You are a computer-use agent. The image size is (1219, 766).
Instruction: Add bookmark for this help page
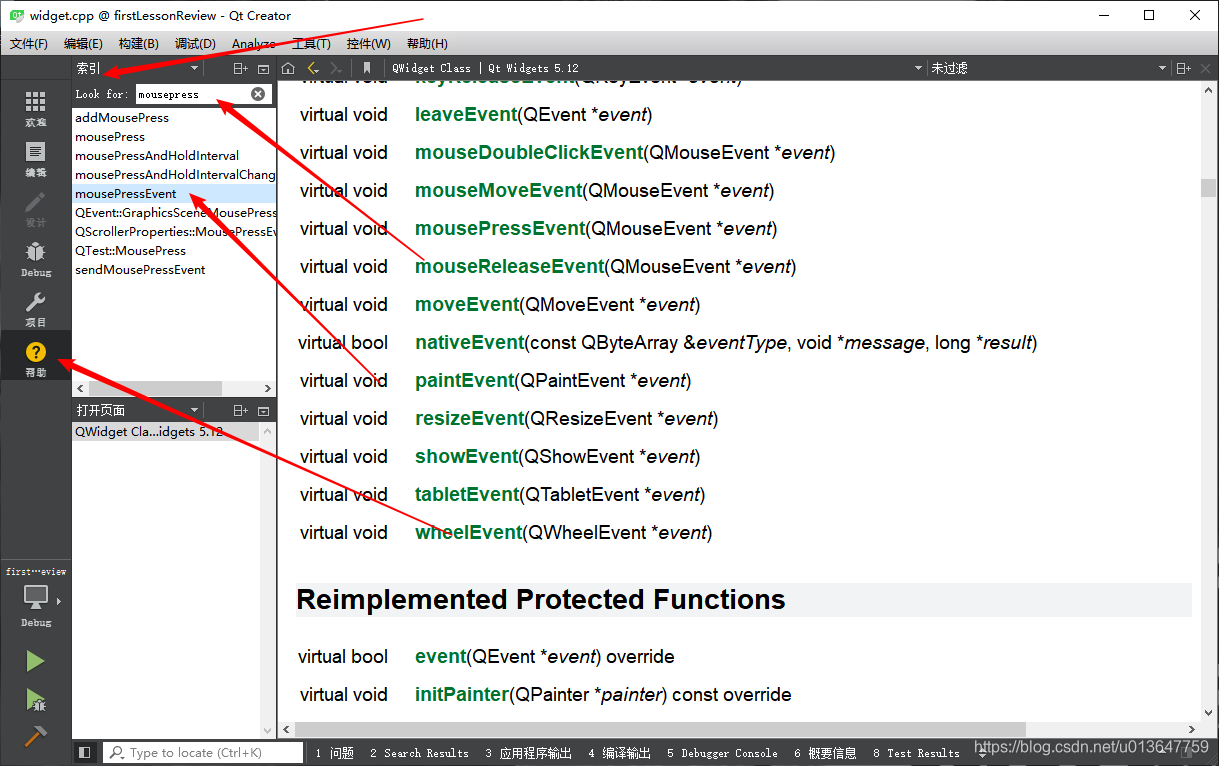pyautogui.click(x=367, y=68)
